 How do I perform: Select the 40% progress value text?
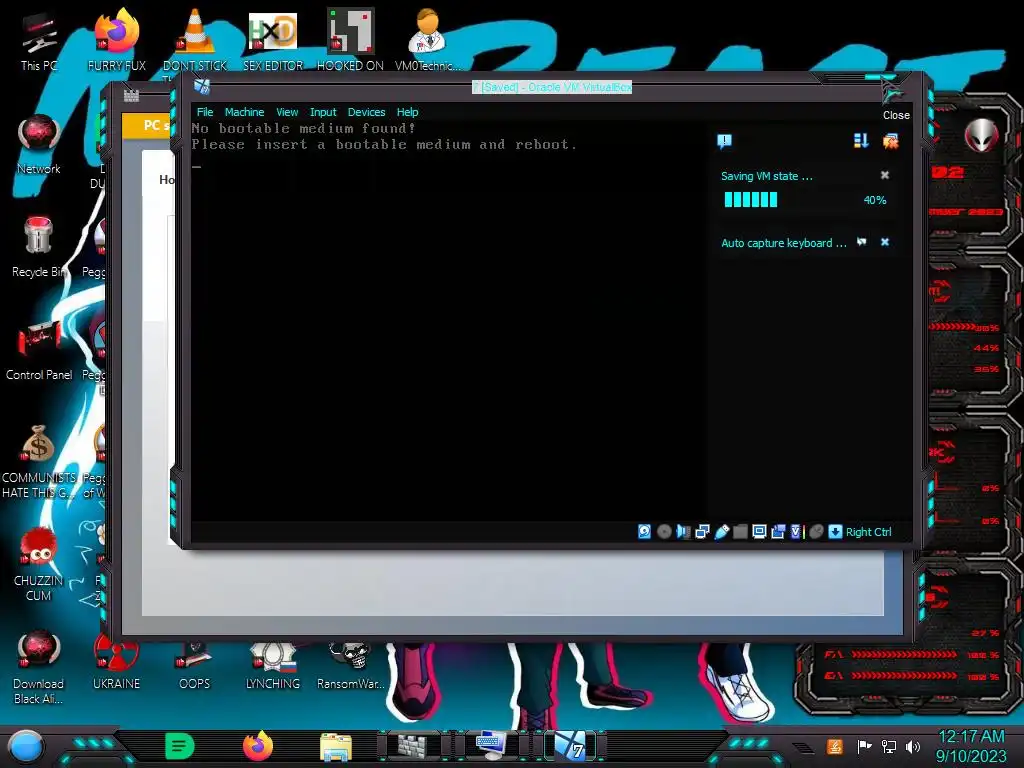[874, 200]
